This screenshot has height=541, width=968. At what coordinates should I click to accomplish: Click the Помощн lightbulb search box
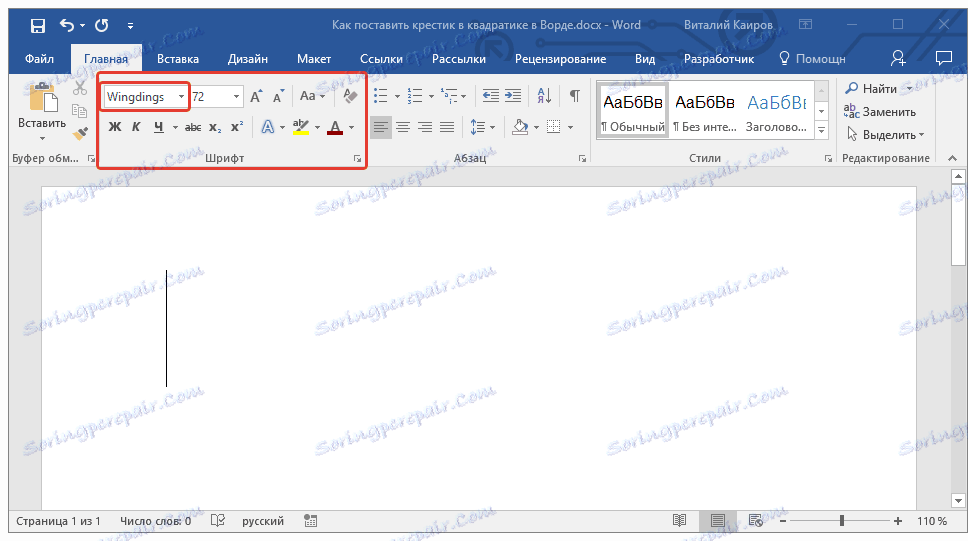click(x=812, y=59)
